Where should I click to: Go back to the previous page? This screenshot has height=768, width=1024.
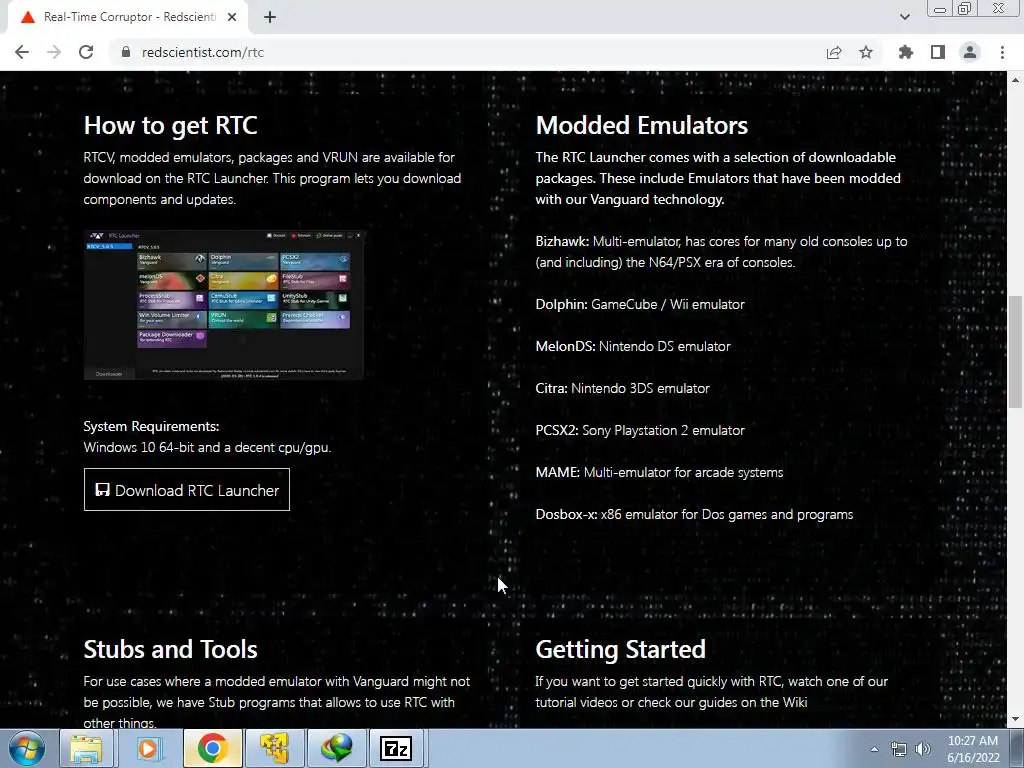(22, 52)
